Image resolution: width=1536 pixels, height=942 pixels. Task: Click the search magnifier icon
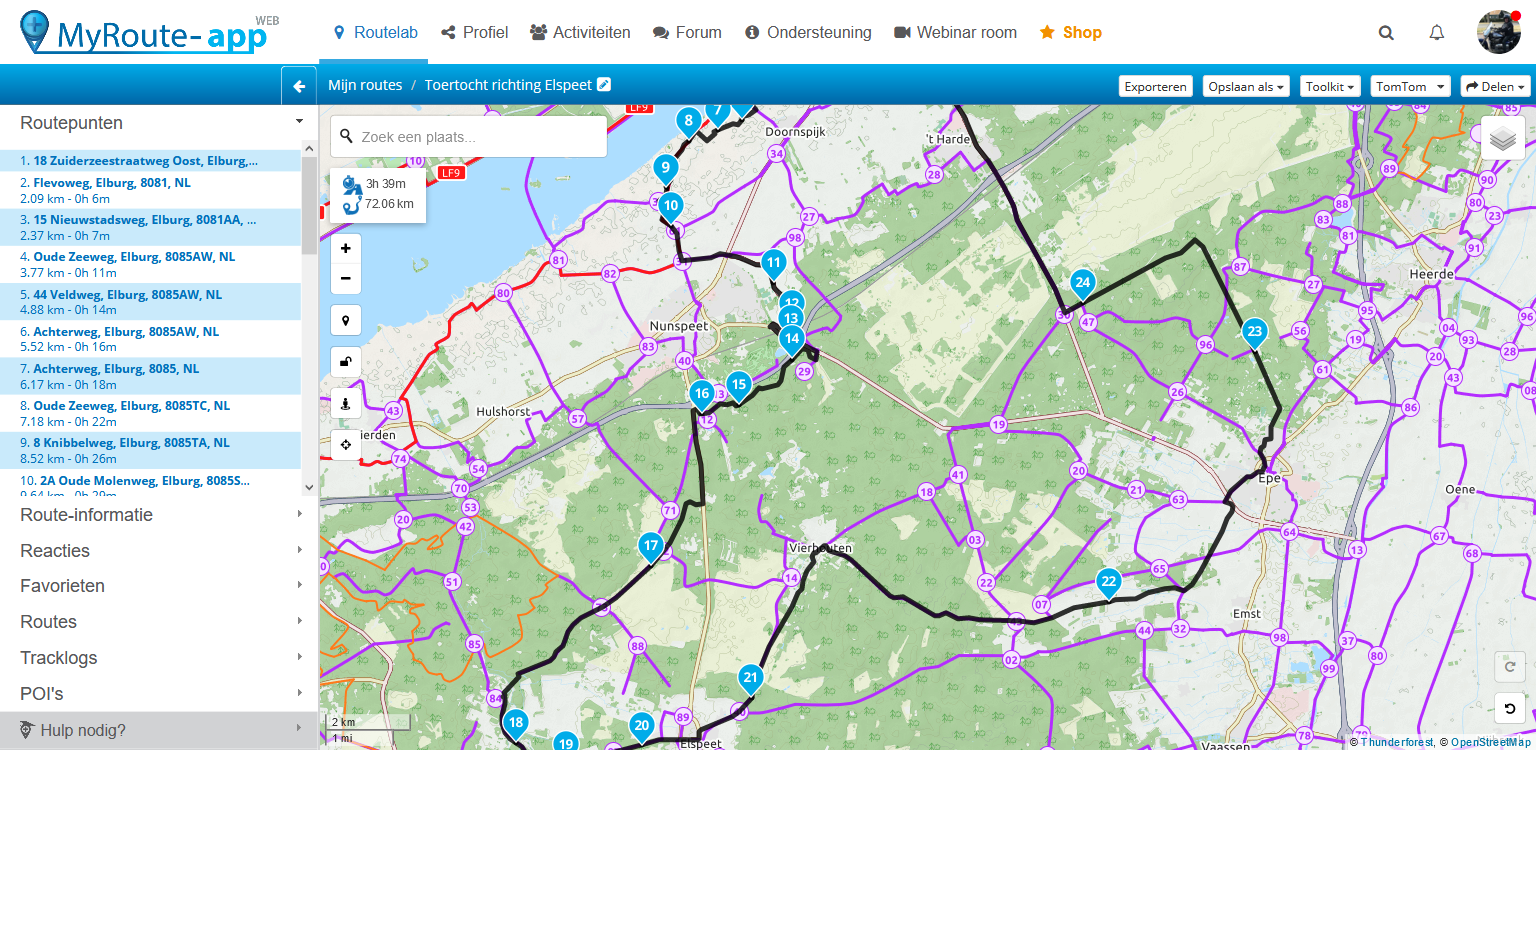pos(1386,33)
